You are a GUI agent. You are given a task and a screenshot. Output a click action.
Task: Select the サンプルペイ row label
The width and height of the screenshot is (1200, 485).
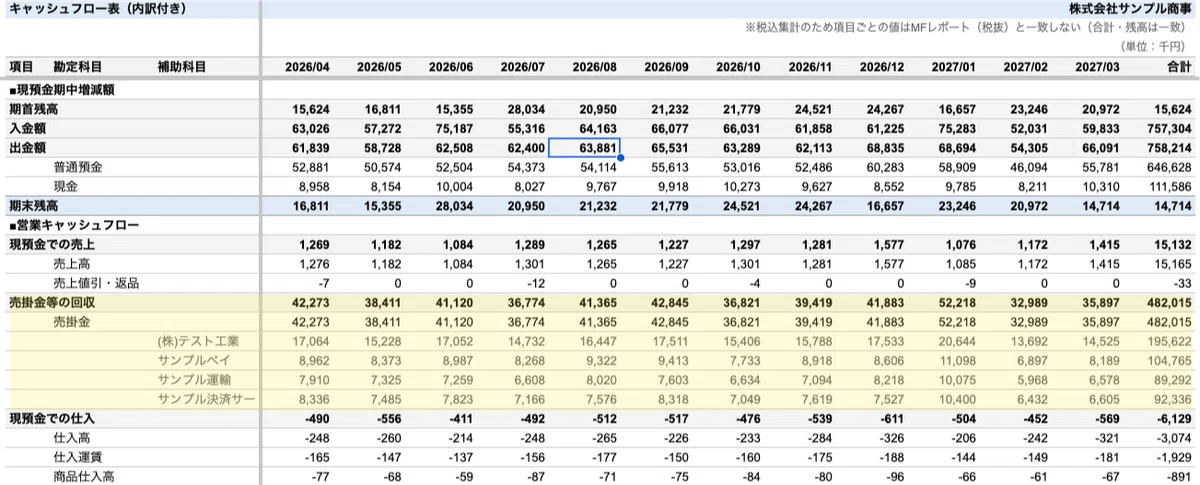coord(194,360)
